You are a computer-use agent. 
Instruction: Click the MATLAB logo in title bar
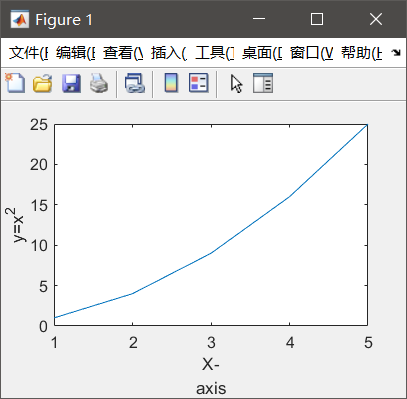[19, 19]
